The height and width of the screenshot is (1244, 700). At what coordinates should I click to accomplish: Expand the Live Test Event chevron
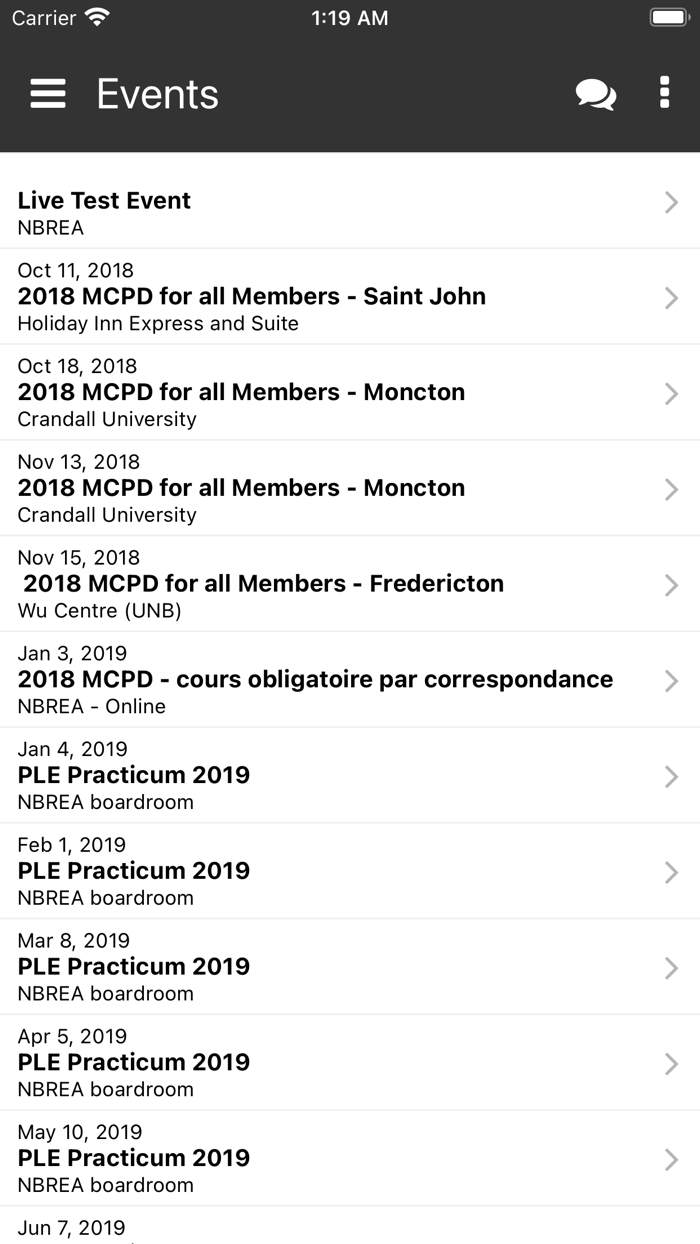(x=671, y=202)
